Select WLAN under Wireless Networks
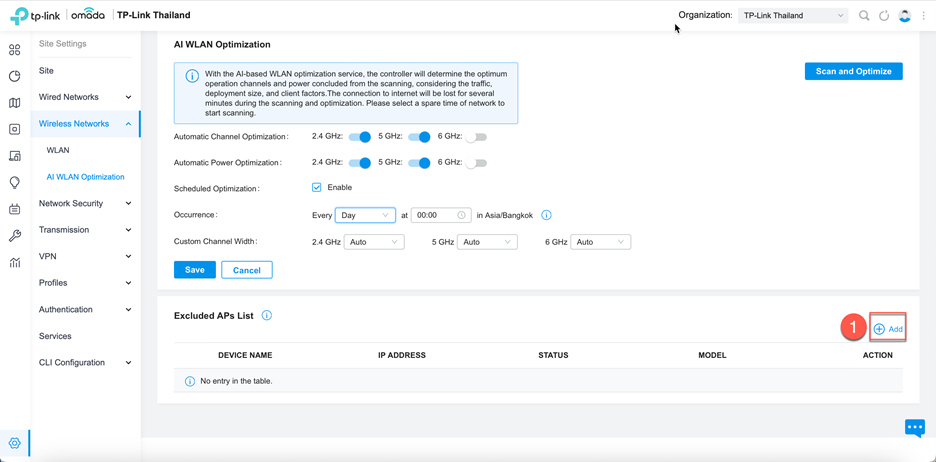The width and height of the screenshot is (936, 462). (58, 150)
